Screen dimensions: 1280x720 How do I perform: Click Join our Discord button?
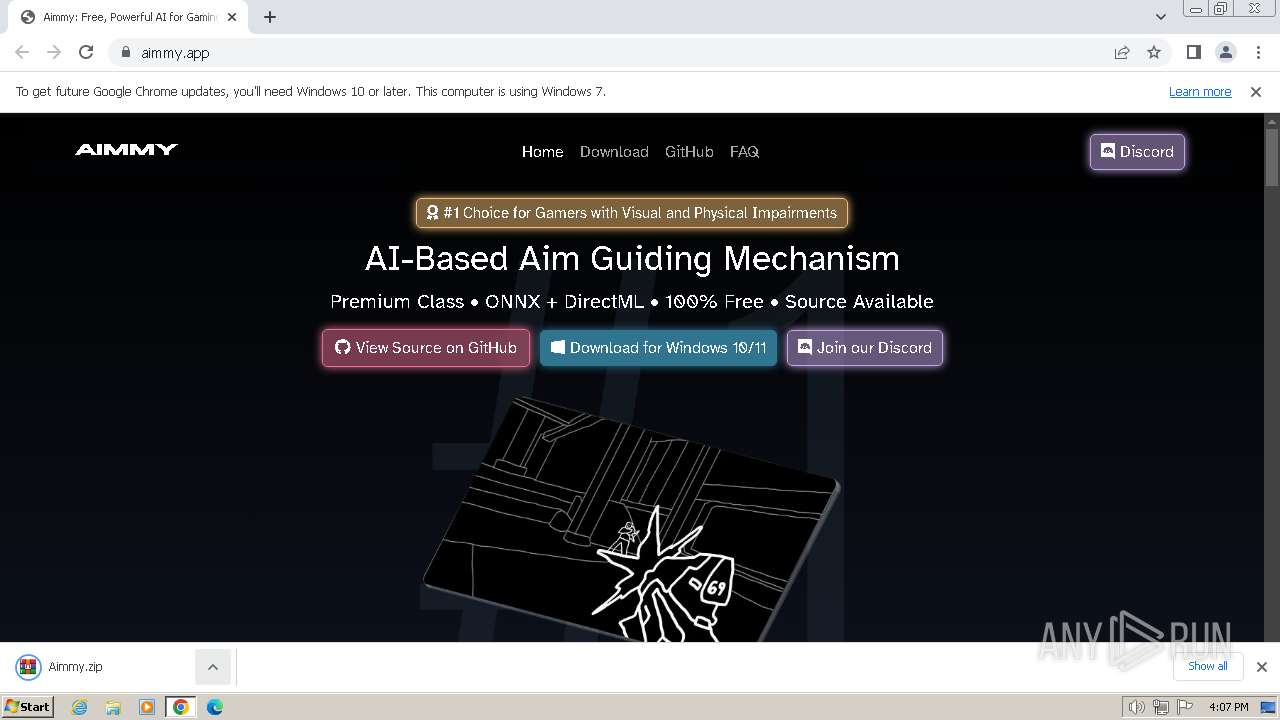864,348
